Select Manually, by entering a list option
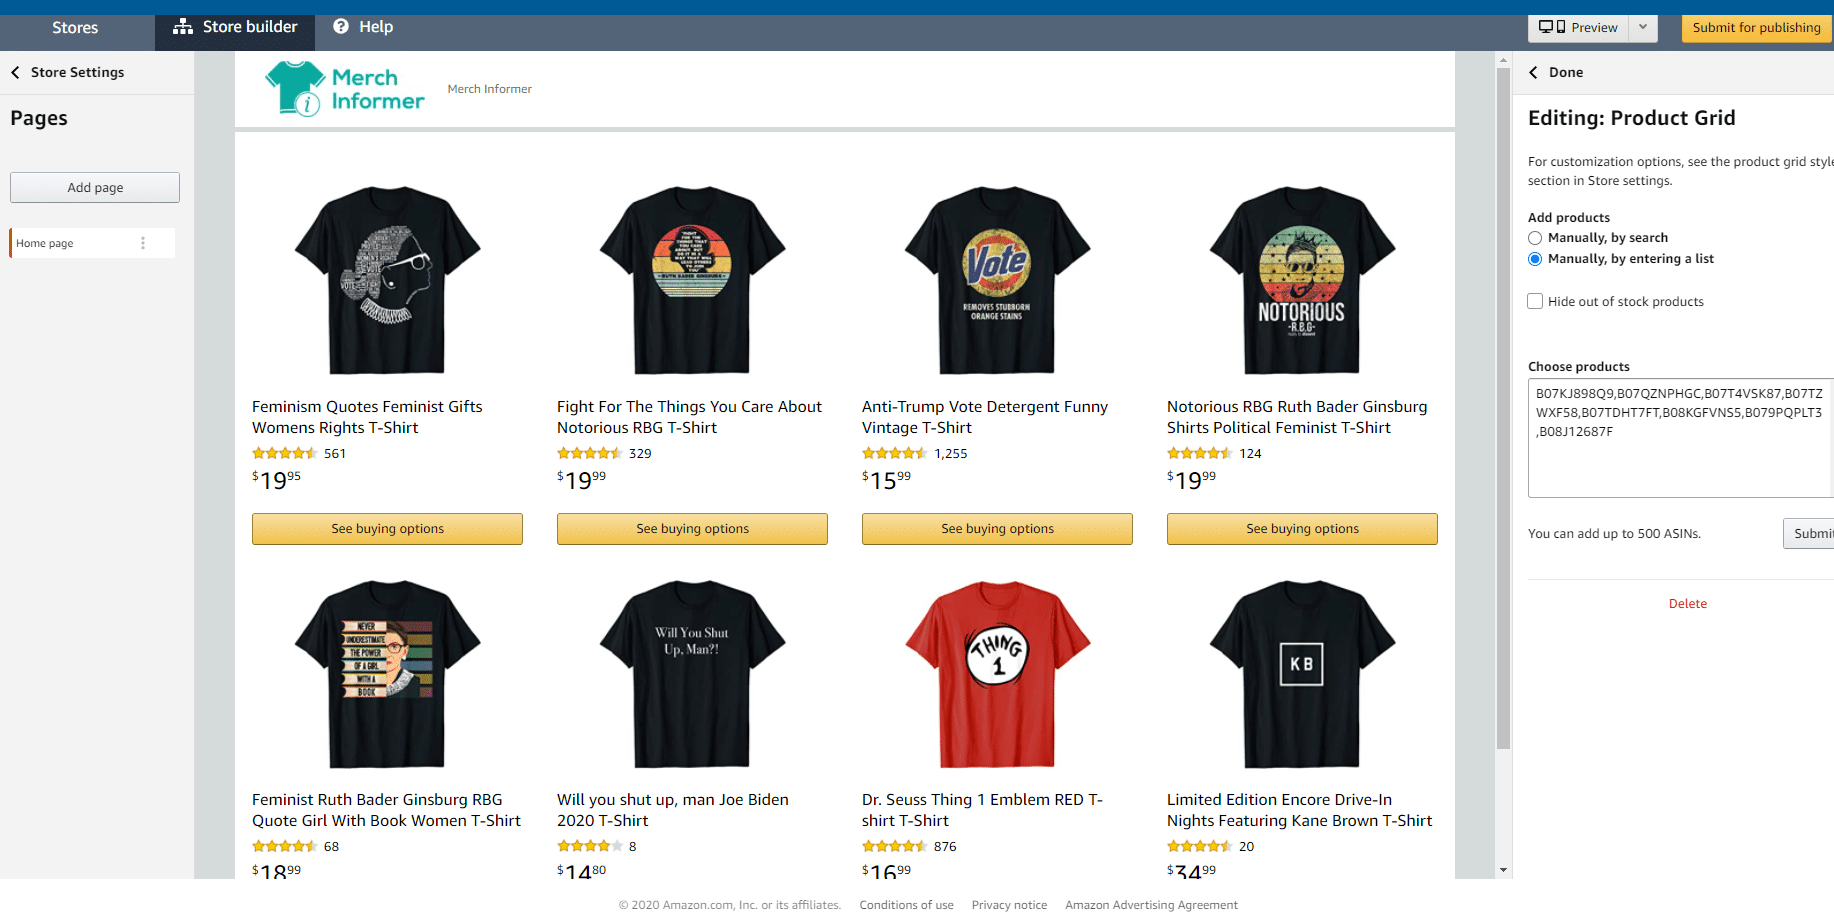 pyautogui.click(x=1535, y=259)
